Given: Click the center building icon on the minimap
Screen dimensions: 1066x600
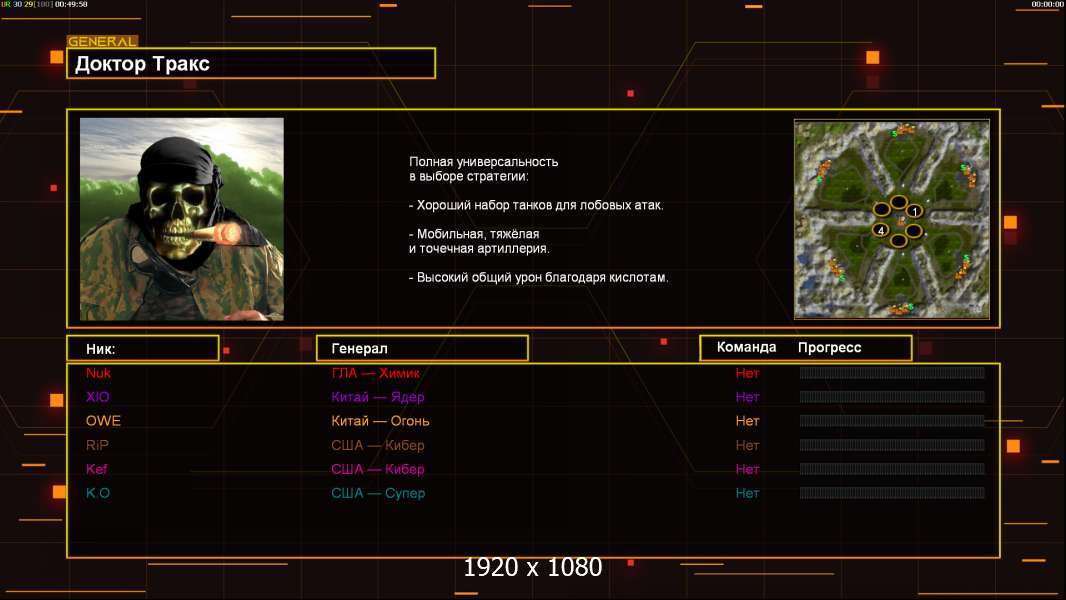Looking at the screenshot, I should [x=900, y=221].
